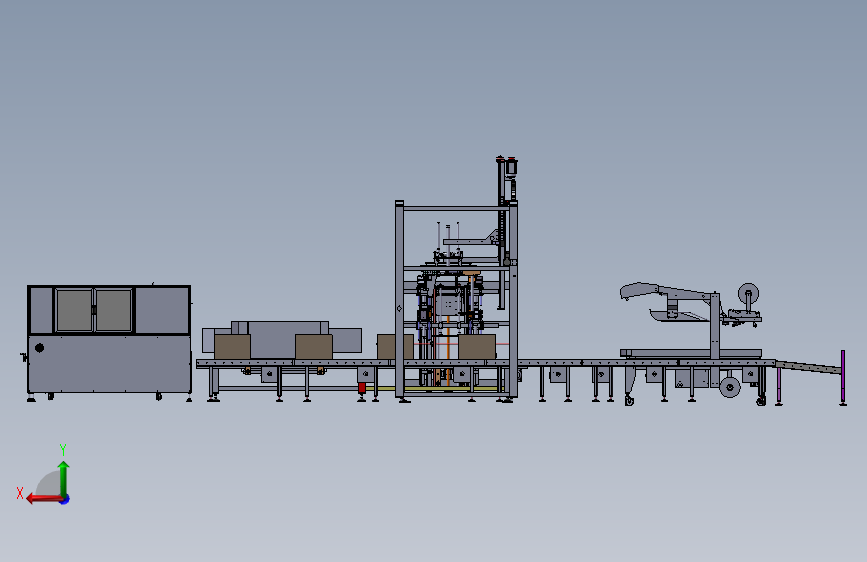This screenshot has width=867, height=562.
Task: Select the blue Z axis ball on the triad
Action: coord(65,499)
